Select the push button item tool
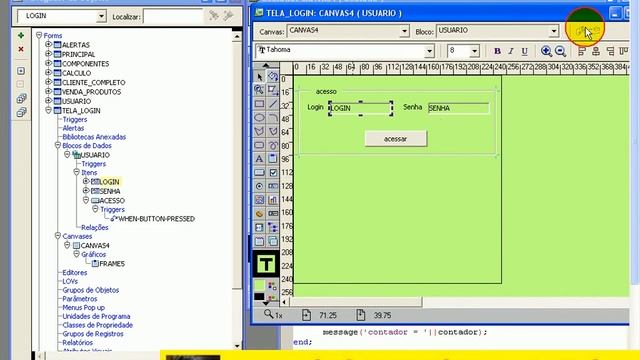The width and height of the screenshot is (640, 360). [x=259, y=173]
